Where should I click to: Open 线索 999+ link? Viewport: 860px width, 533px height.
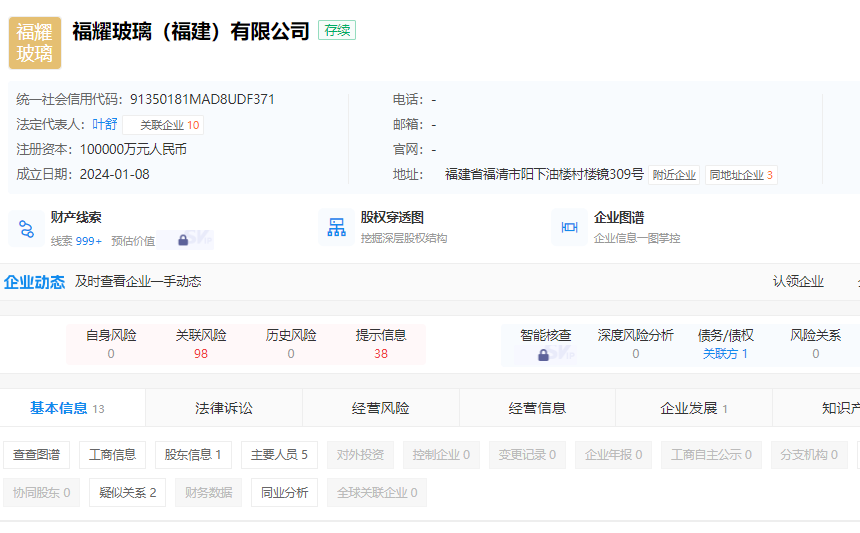(76, 241)
